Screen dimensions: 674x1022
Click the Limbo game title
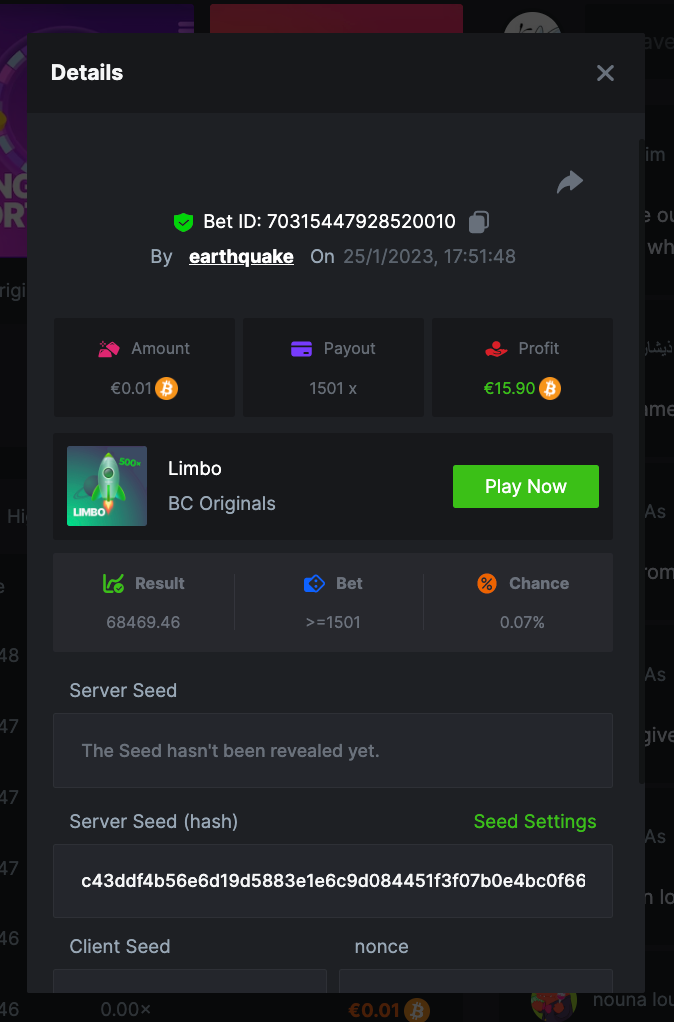pyautogui.click(x=195, y=468)
